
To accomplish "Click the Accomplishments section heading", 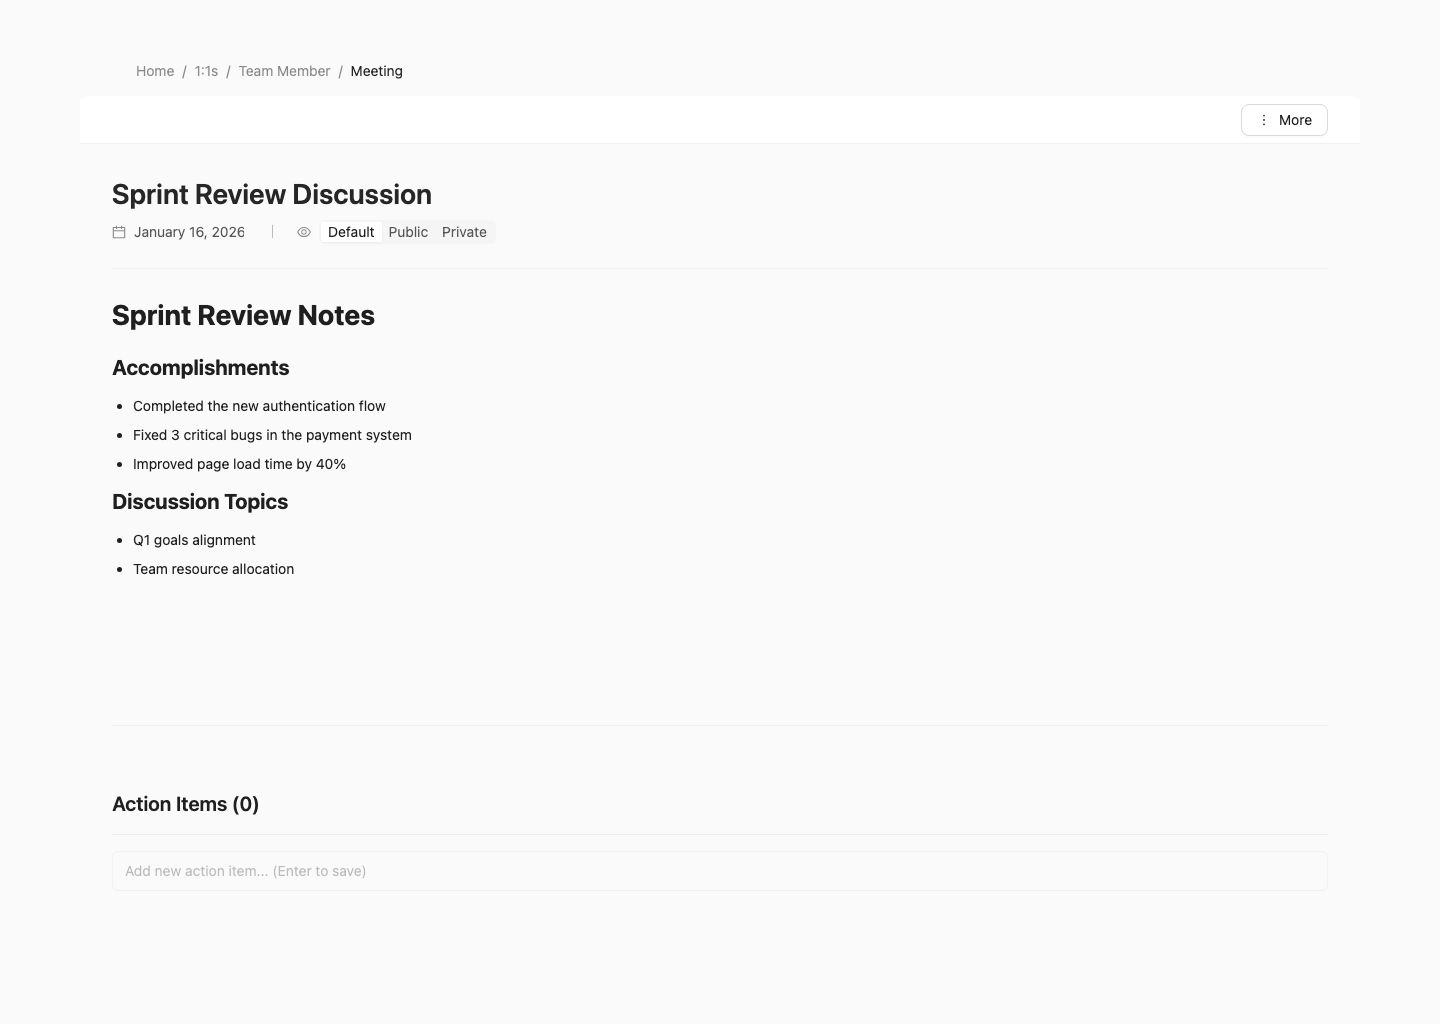I will (x=200, y=367).
